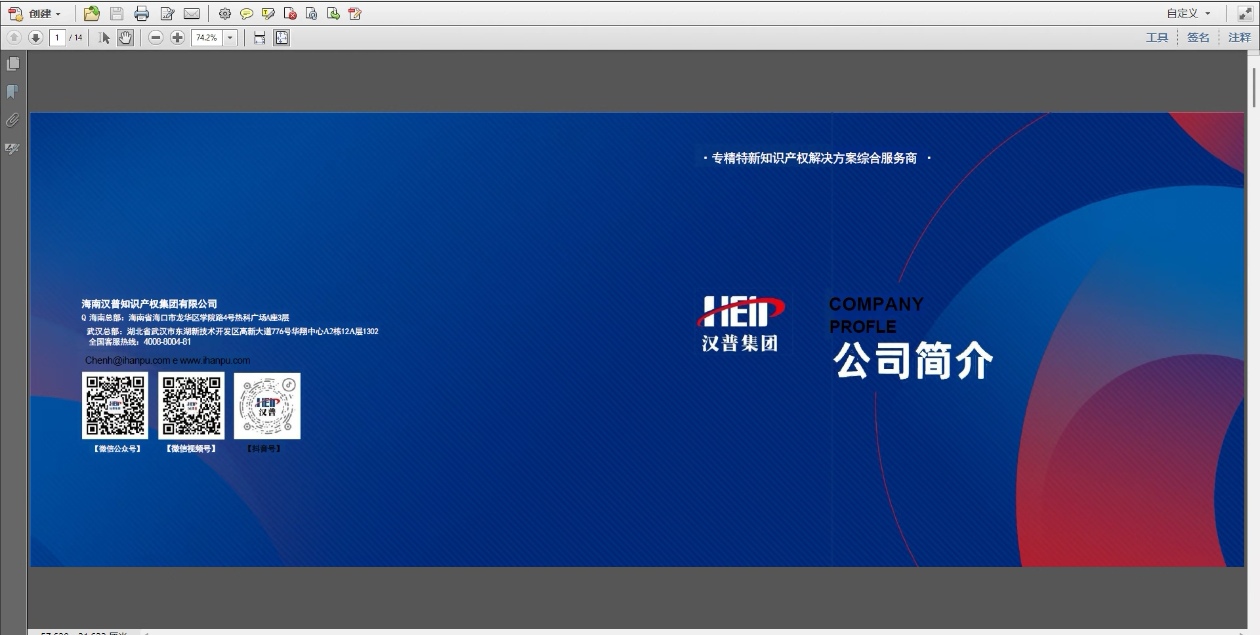Click the zoom in plus button

pos(177,37)
